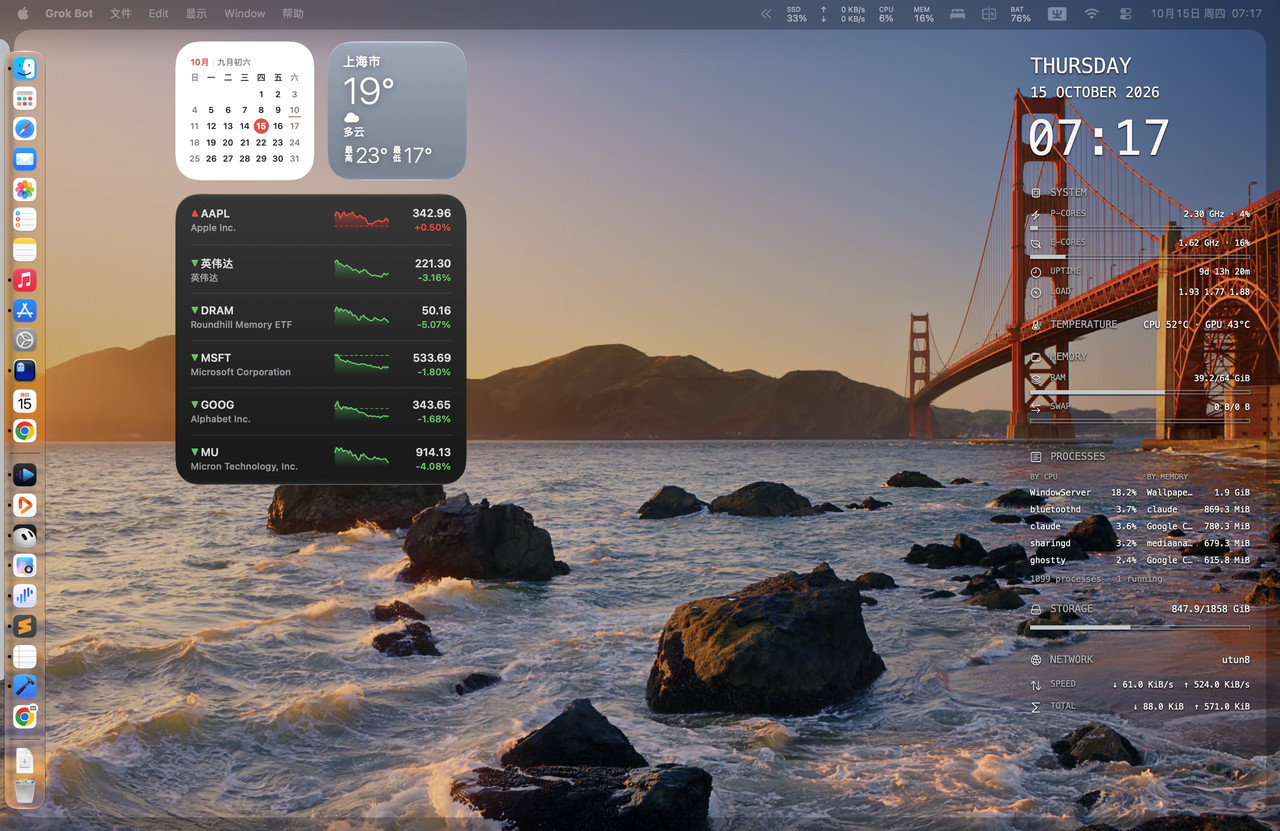The image size is (1280, 831).
Task: Open the Edit menu
Action: coord(158,14)
